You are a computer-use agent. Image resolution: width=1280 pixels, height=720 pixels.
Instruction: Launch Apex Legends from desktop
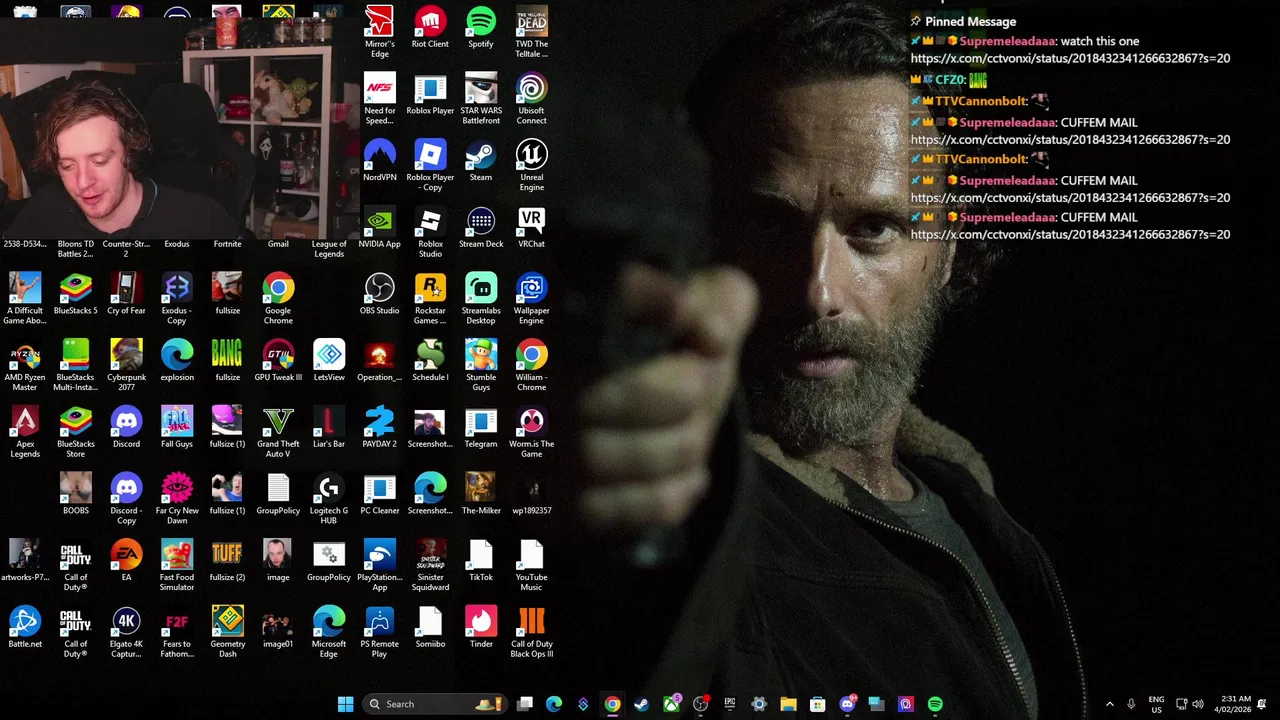point(25,432)
